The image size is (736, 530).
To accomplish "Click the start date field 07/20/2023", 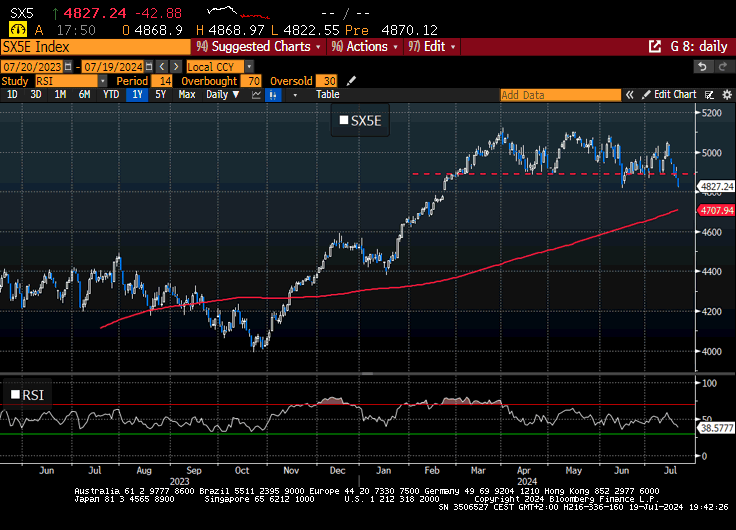I will [x=32, y=67].
